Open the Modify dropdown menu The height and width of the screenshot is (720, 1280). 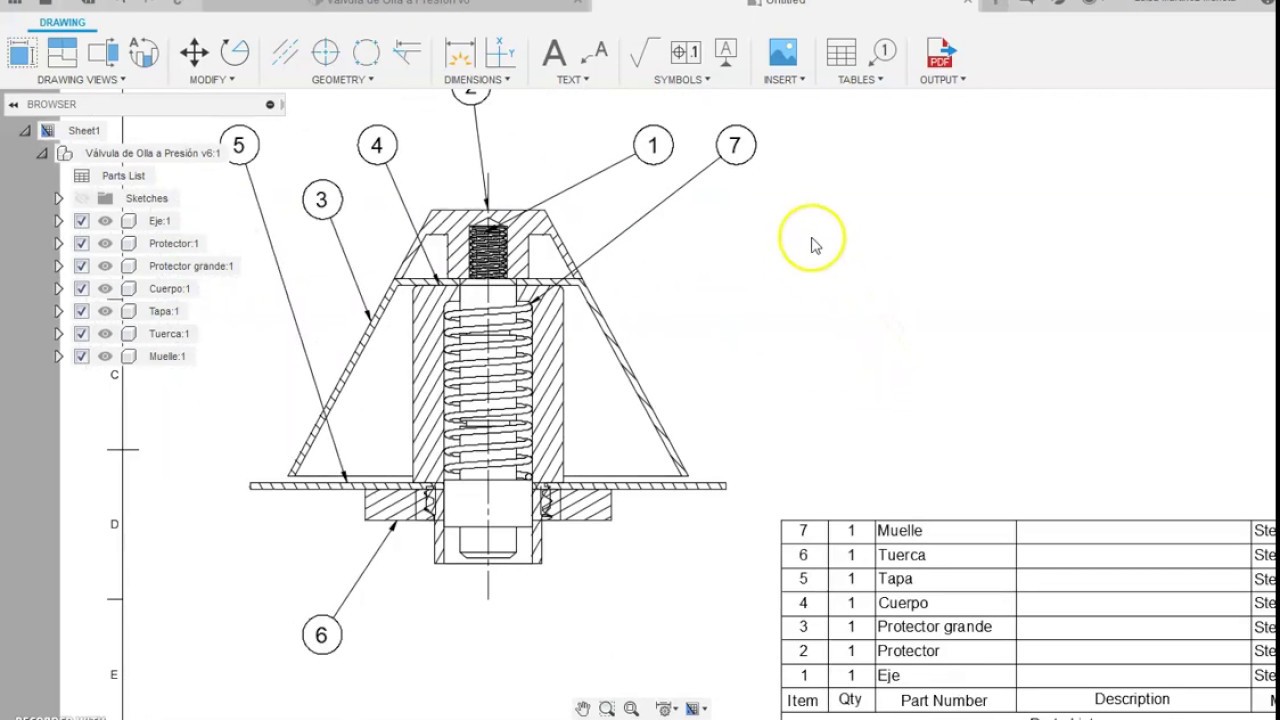click(x=212, y=80)
